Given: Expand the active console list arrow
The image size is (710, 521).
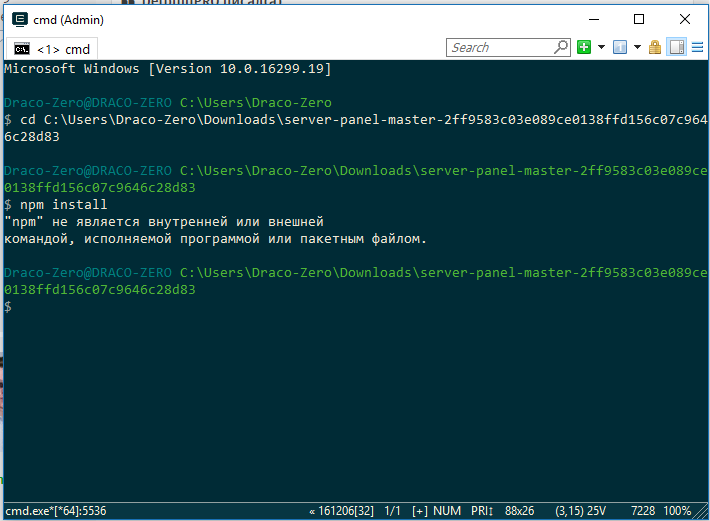Looking at the screenshot, I should click(x=637, y=47).
